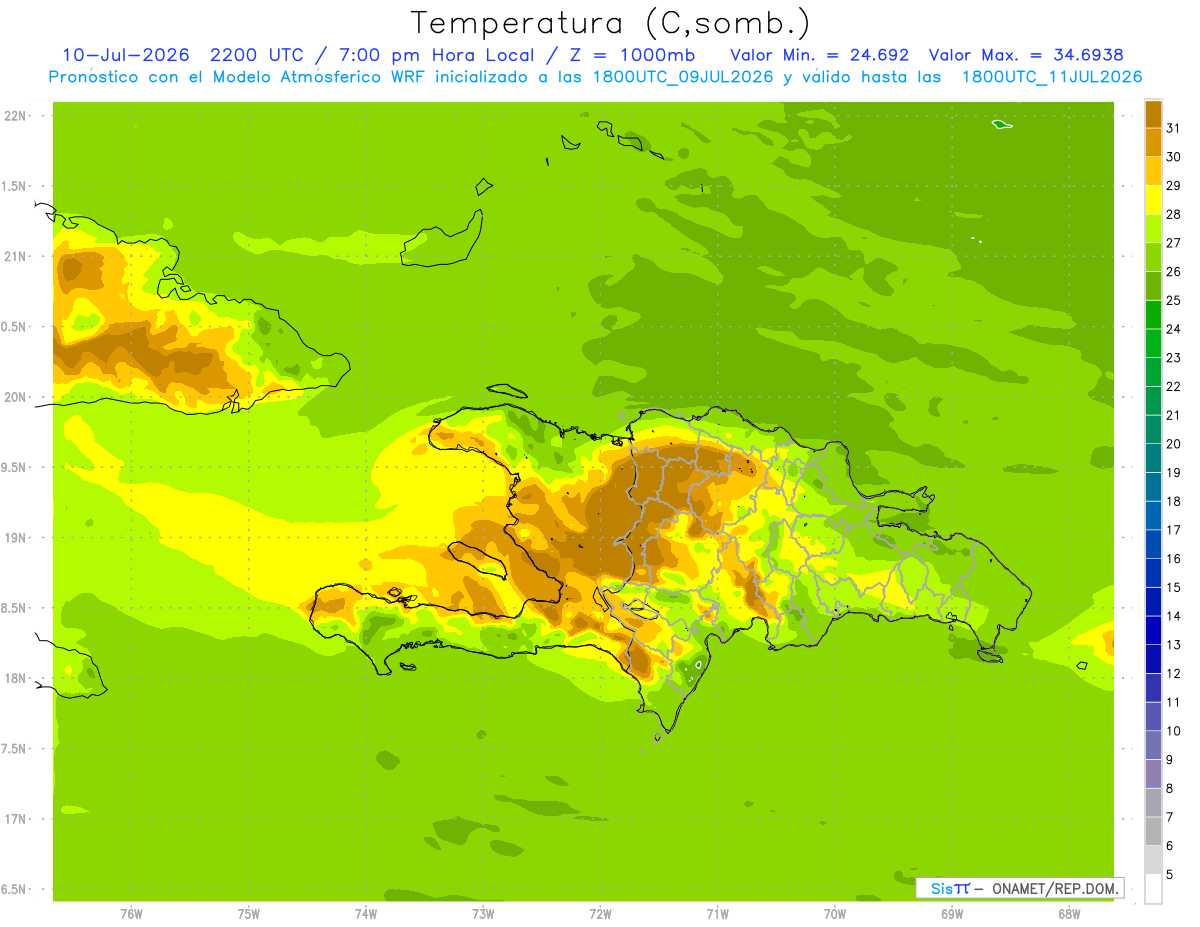This screenshot has width=1200, height=927.
Task: Click the "7.5N" latitude axis label
Action: pyautogui.click(x=15, y=749)
